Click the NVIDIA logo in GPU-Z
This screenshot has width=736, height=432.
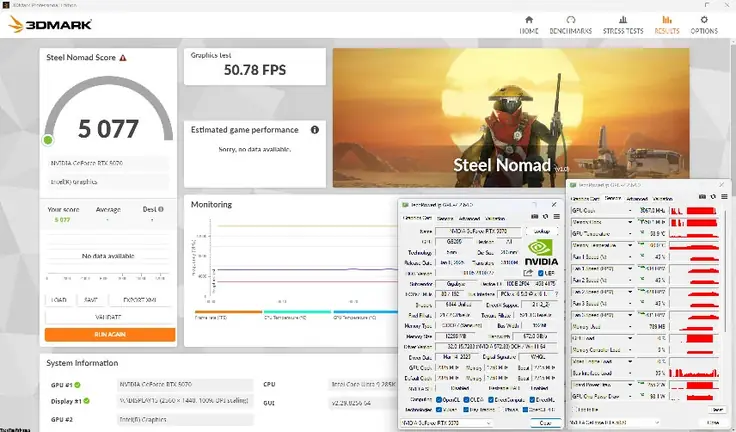pos(541,253)
